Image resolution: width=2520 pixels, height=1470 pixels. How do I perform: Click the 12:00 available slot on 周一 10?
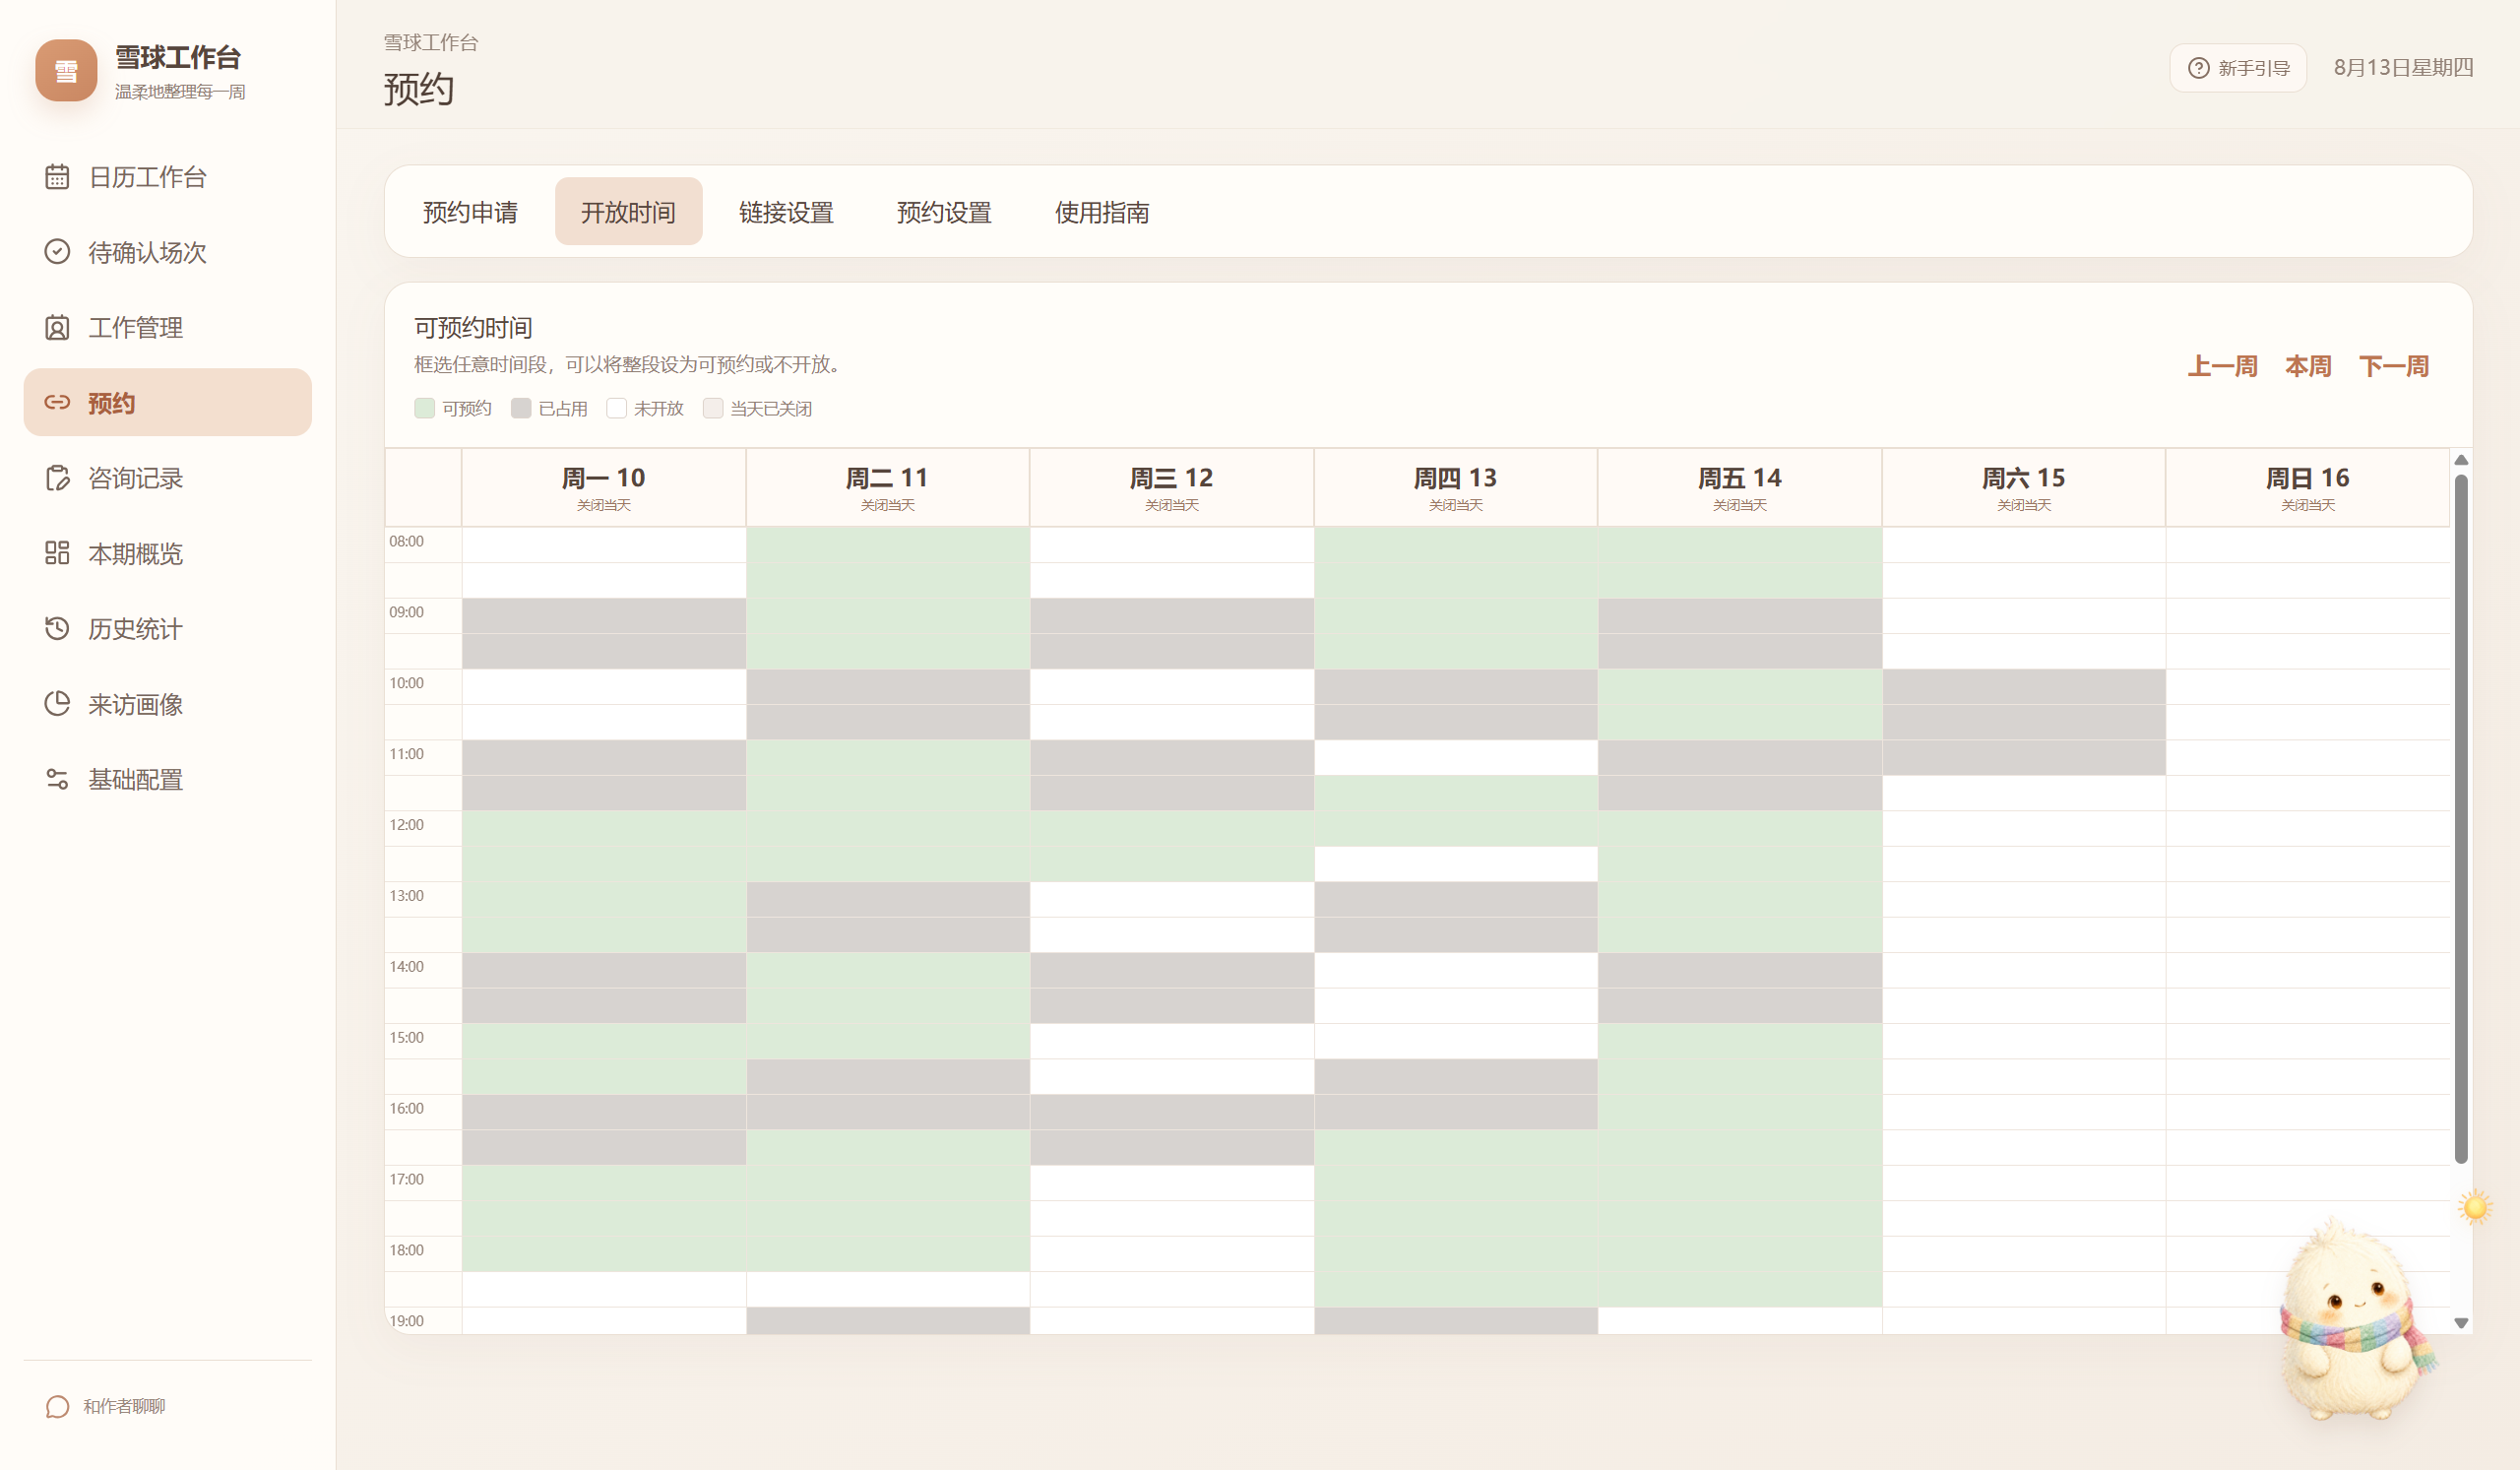click(604, 829)
